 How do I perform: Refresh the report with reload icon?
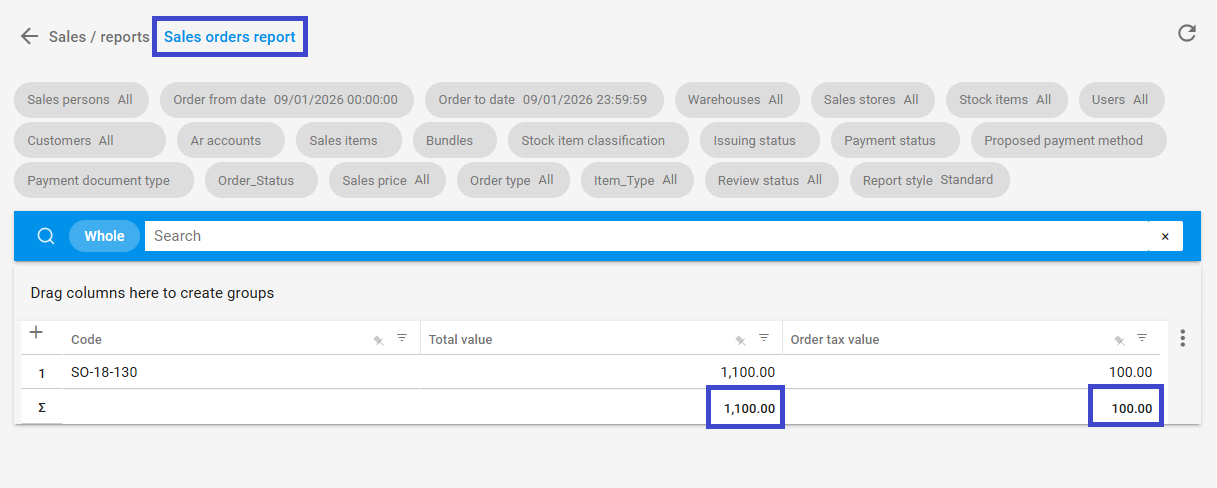1187,33
